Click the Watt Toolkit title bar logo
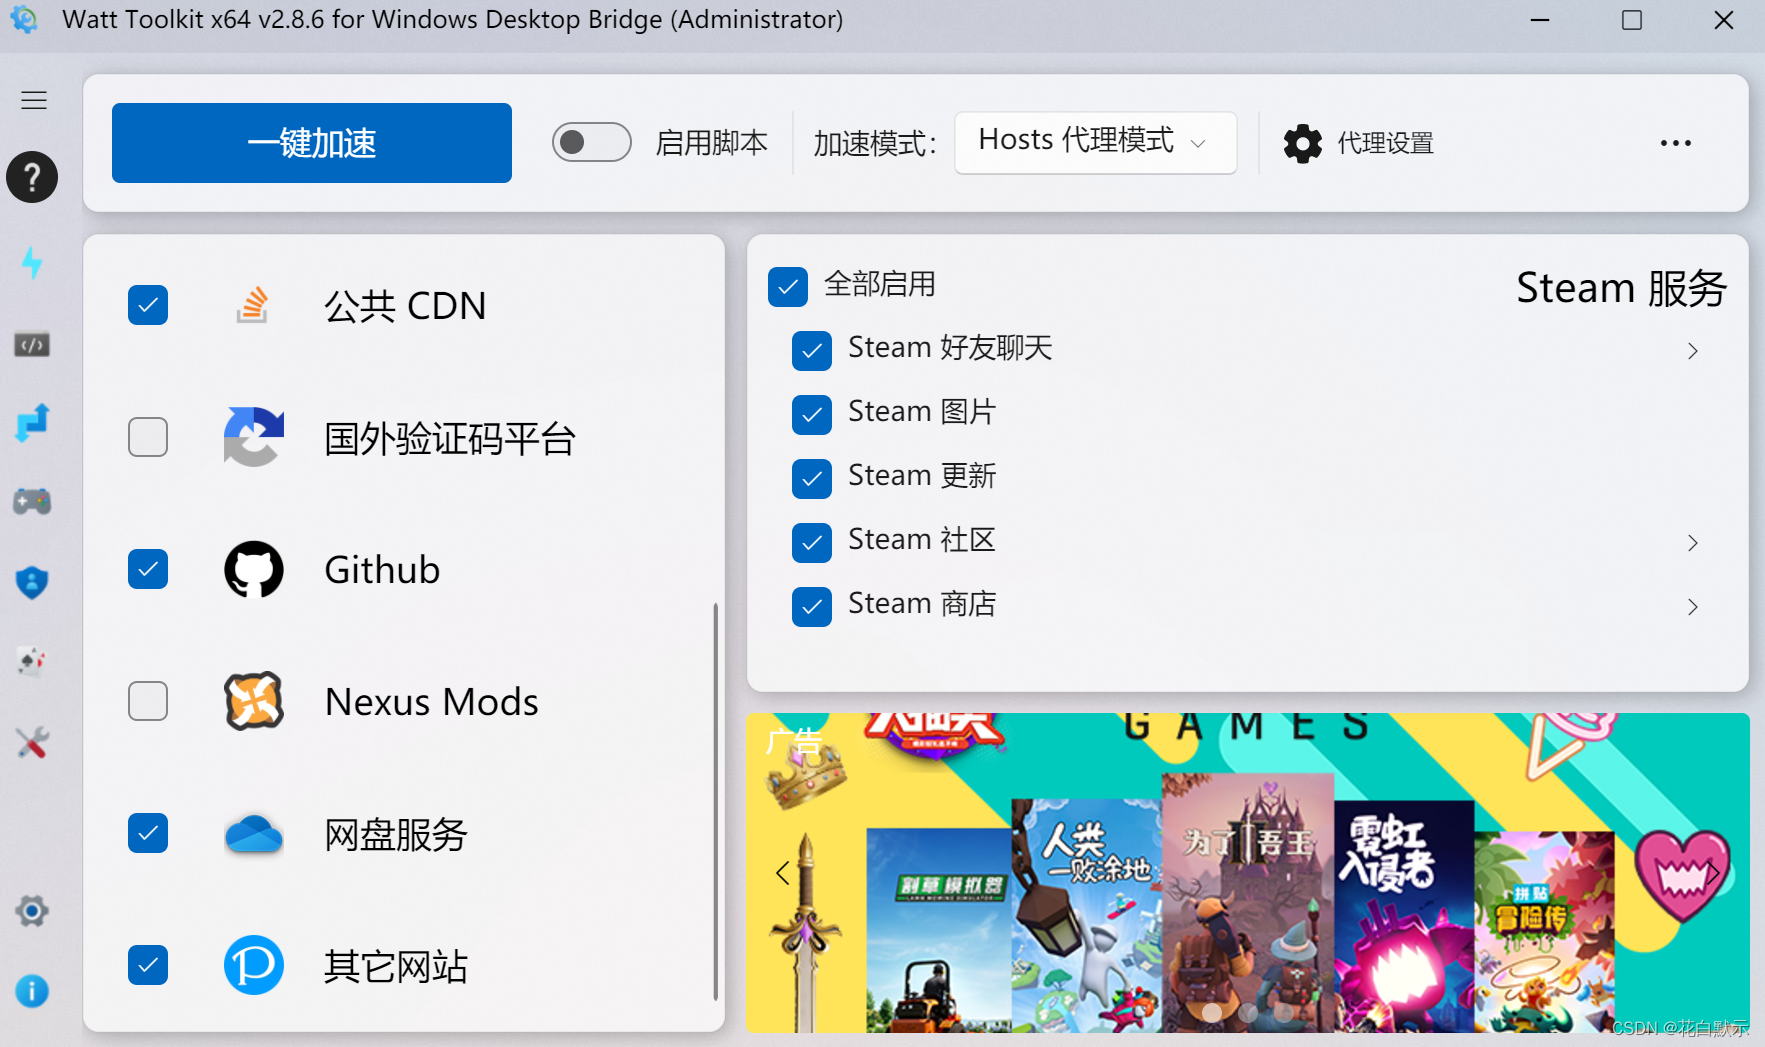This screenshot has width=1765, height=1047. [x=24, y=20]
